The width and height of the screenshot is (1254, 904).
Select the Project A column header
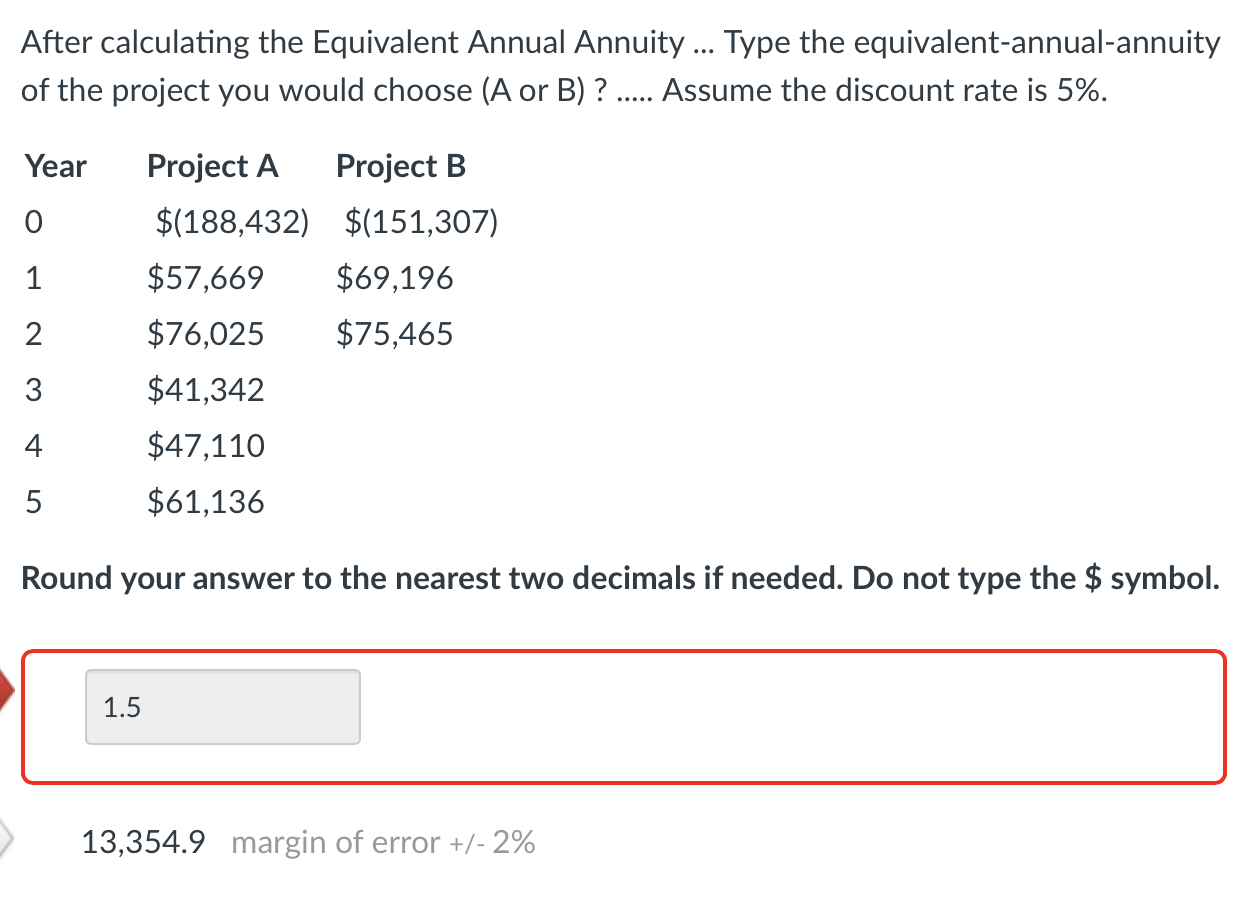(213, 166)
